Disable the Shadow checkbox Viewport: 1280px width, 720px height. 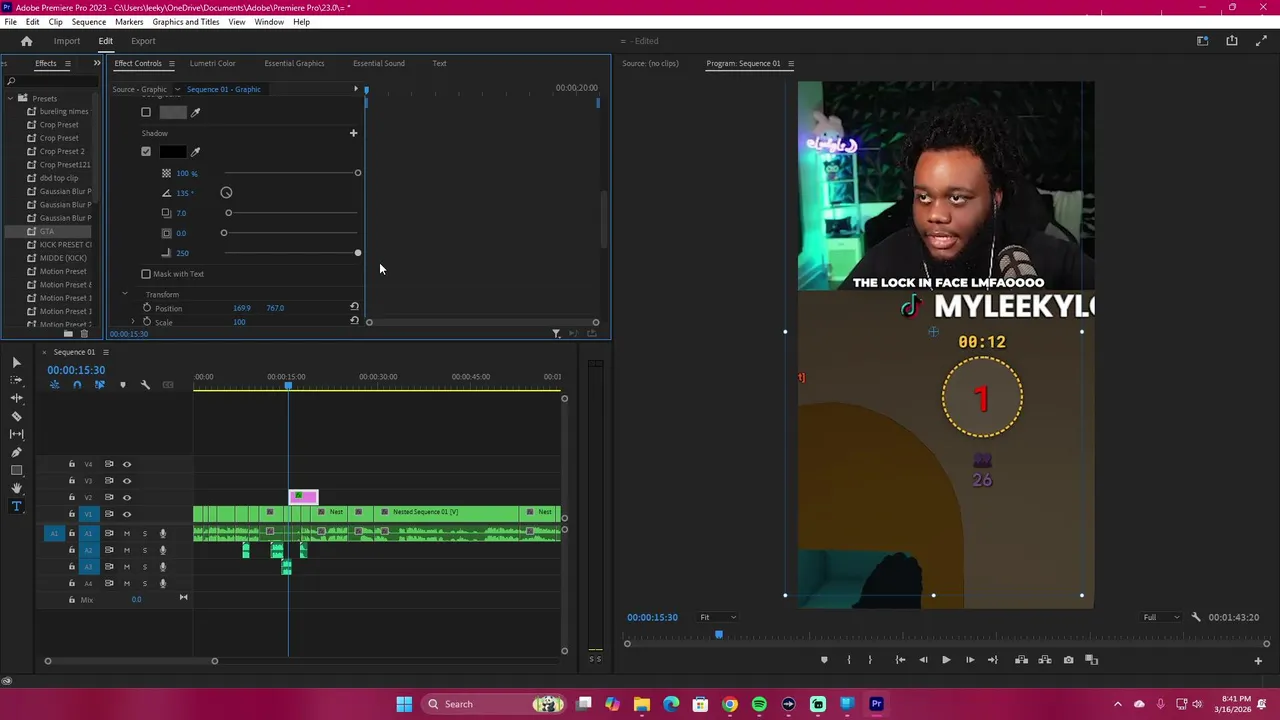[x=146, y=151]
